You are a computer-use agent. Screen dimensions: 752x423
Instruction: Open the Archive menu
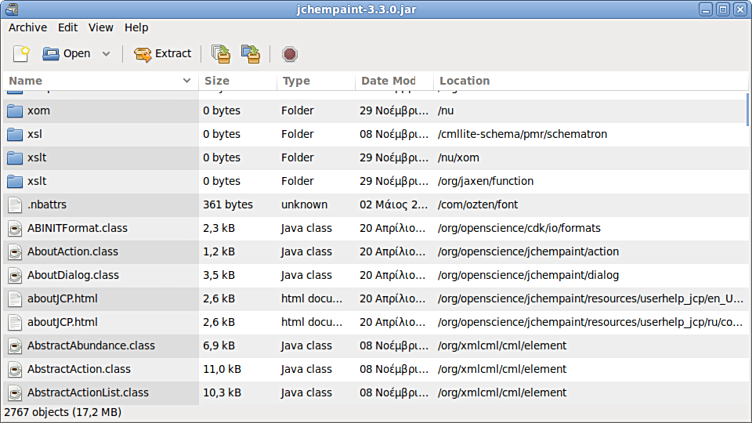click(x=28, y=28)
